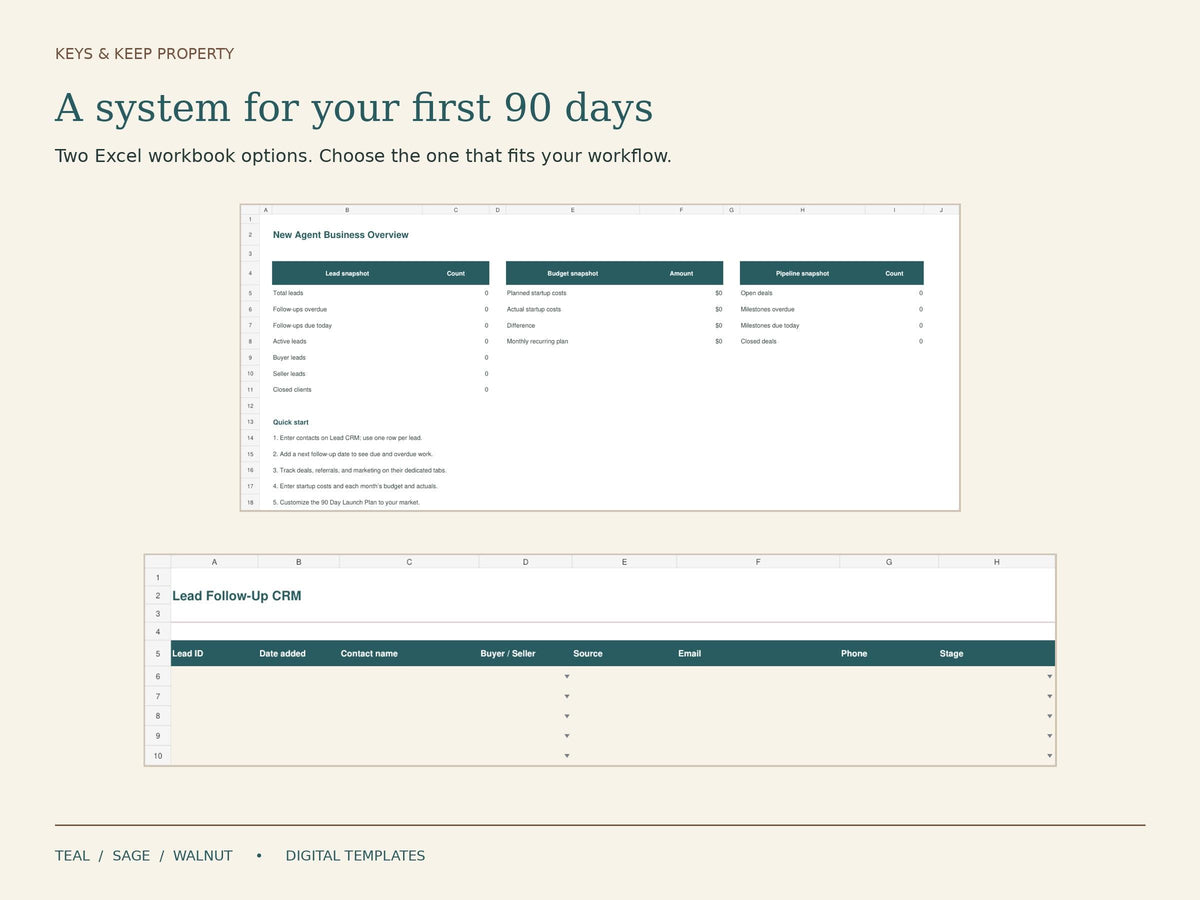
Task: Open Stage dropdown arrow in row 6
Action: click(1049, 677)
